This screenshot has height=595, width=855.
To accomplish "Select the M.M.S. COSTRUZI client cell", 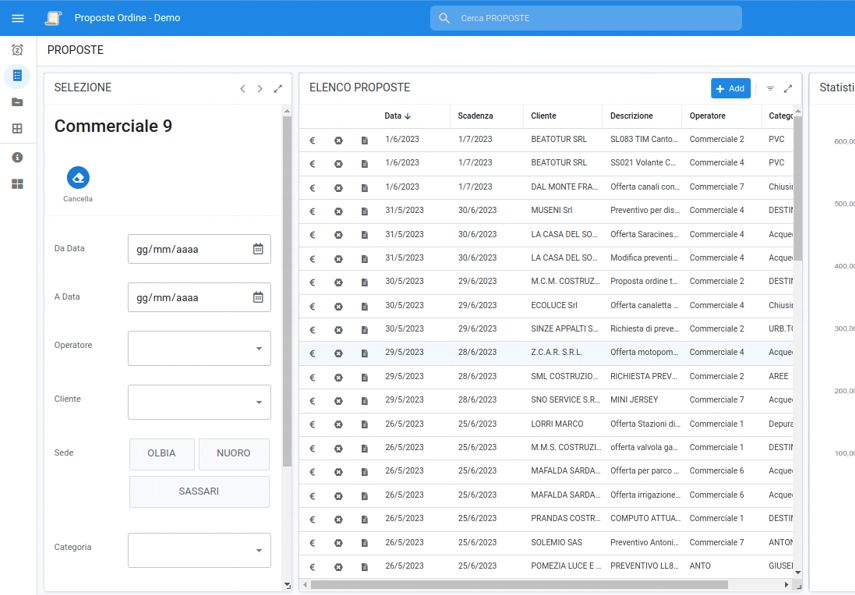I will (x=566, y=447).
